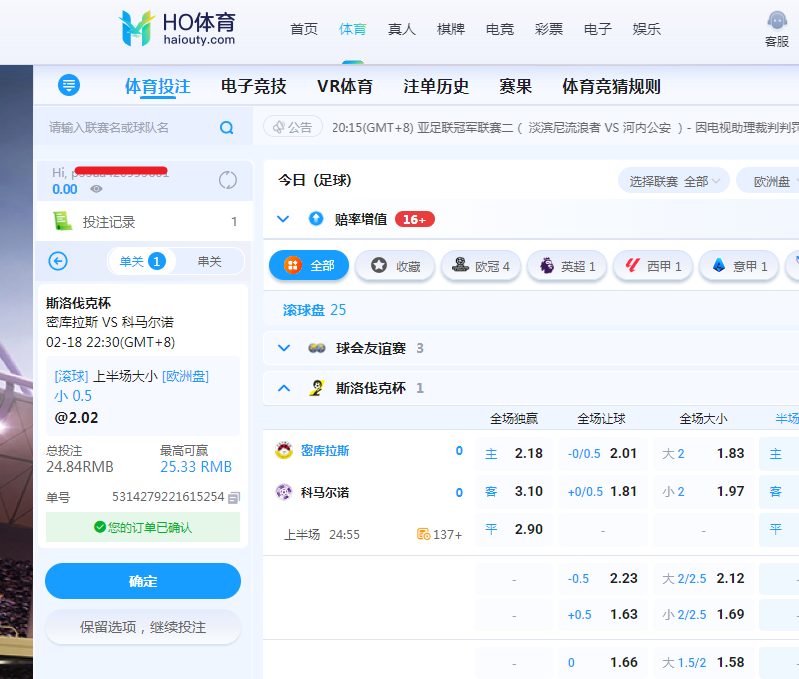
Task: Switch to 串关 parlay mode
Action: pyautogui.click(x=209, y=261)
